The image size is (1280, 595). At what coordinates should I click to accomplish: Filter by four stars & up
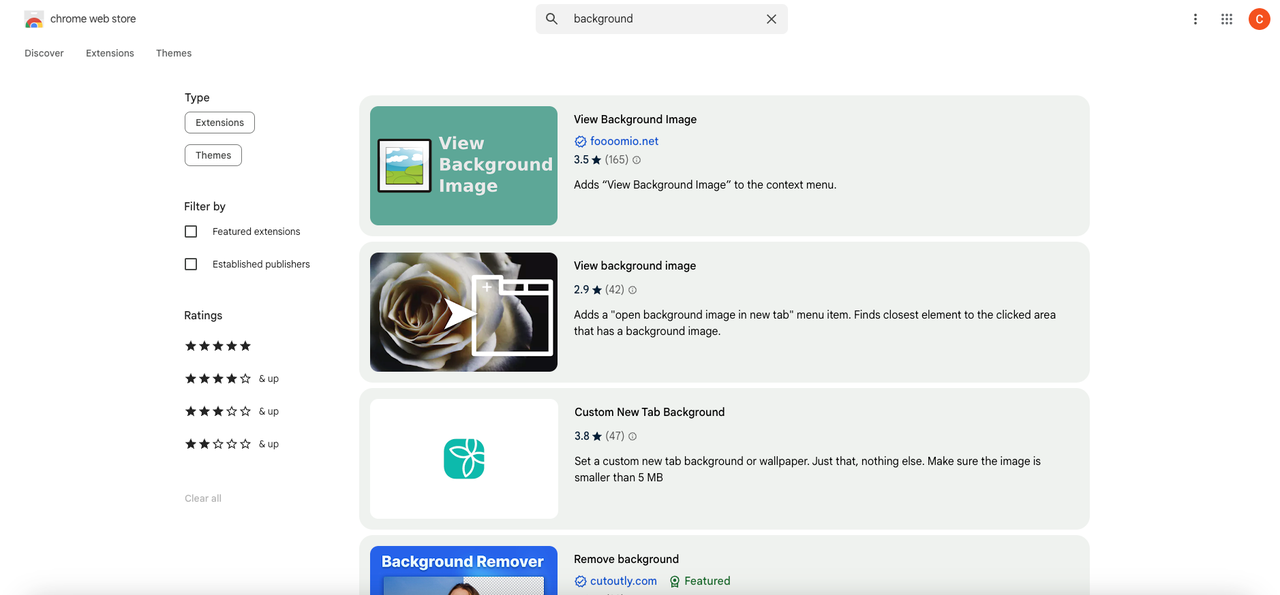[x=232, y=379]
